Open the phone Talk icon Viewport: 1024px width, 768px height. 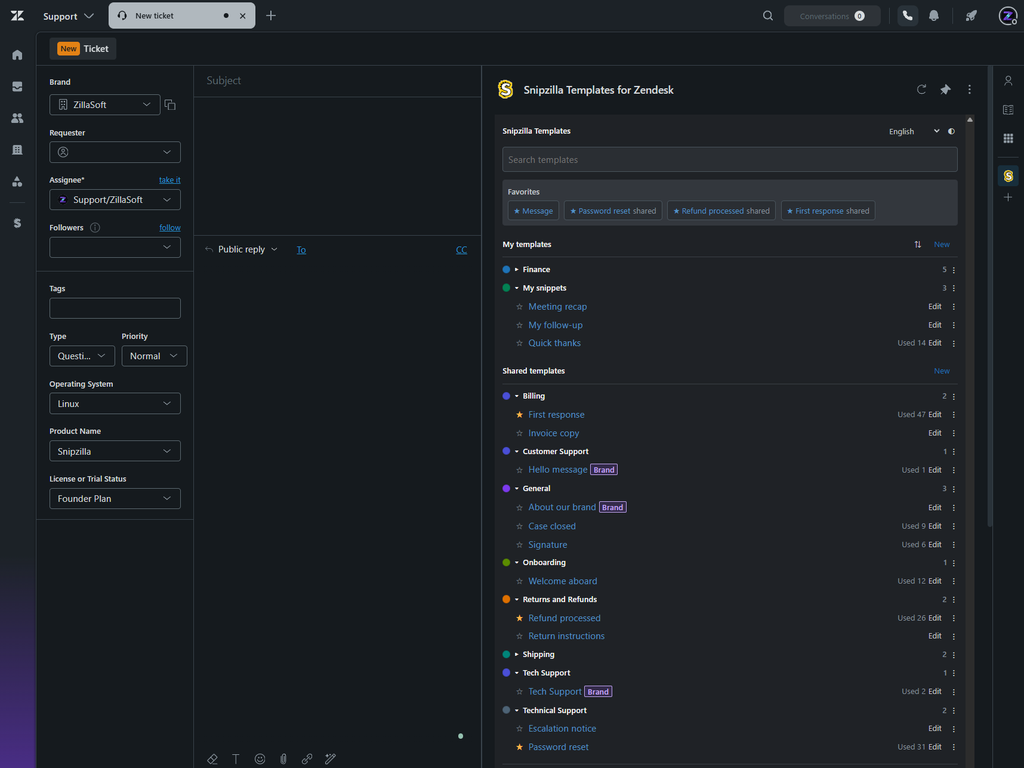pos(907,16)
